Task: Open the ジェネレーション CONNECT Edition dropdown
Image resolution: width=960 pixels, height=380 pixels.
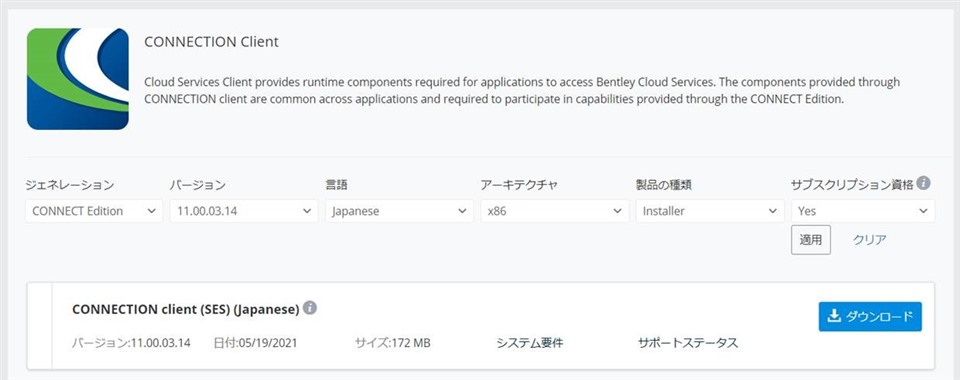Action: (x=94, y=211)
